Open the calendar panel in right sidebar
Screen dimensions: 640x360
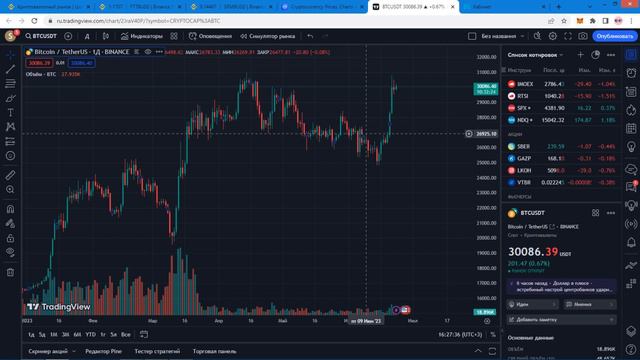click(631, 128)
